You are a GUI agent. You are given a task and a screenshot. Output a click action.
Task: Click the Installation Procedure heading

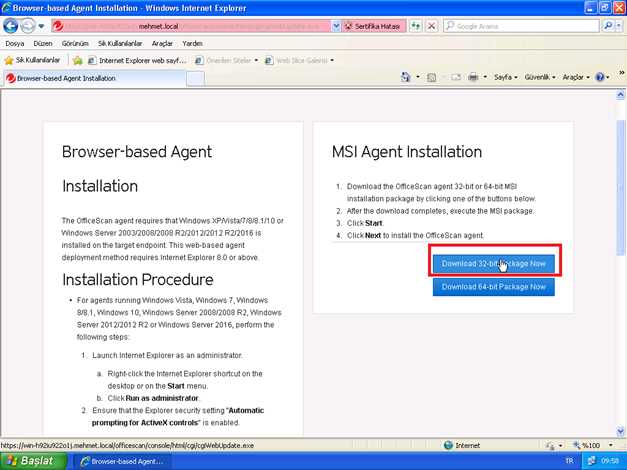pos(138,280)
